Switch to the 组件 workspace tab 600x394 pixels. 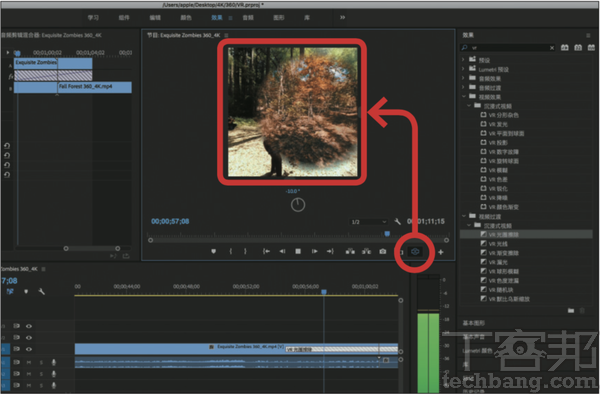point(124,18)
